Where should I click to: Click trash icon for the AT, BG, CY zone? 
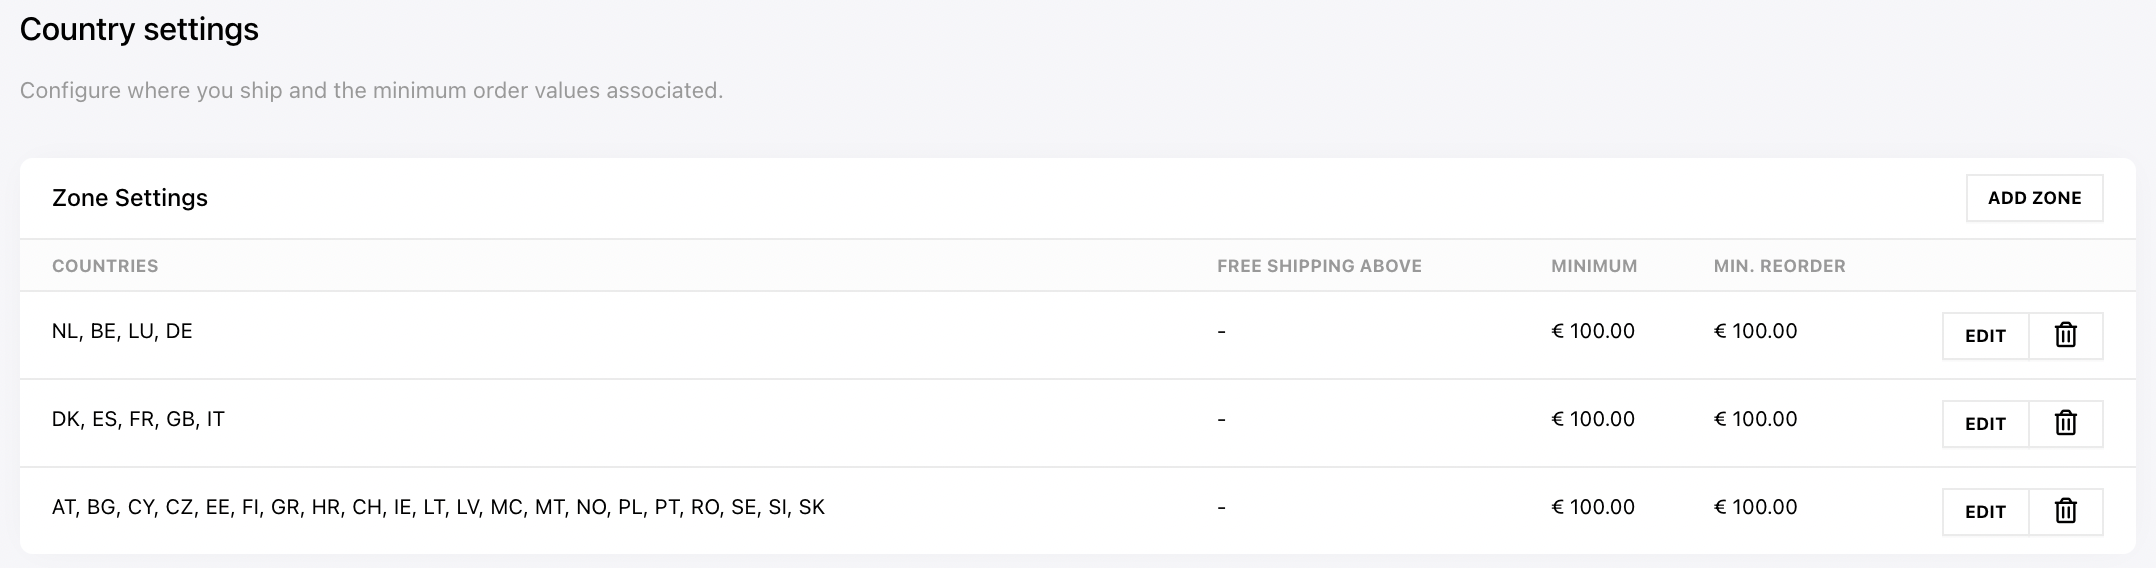[2066, 512]
